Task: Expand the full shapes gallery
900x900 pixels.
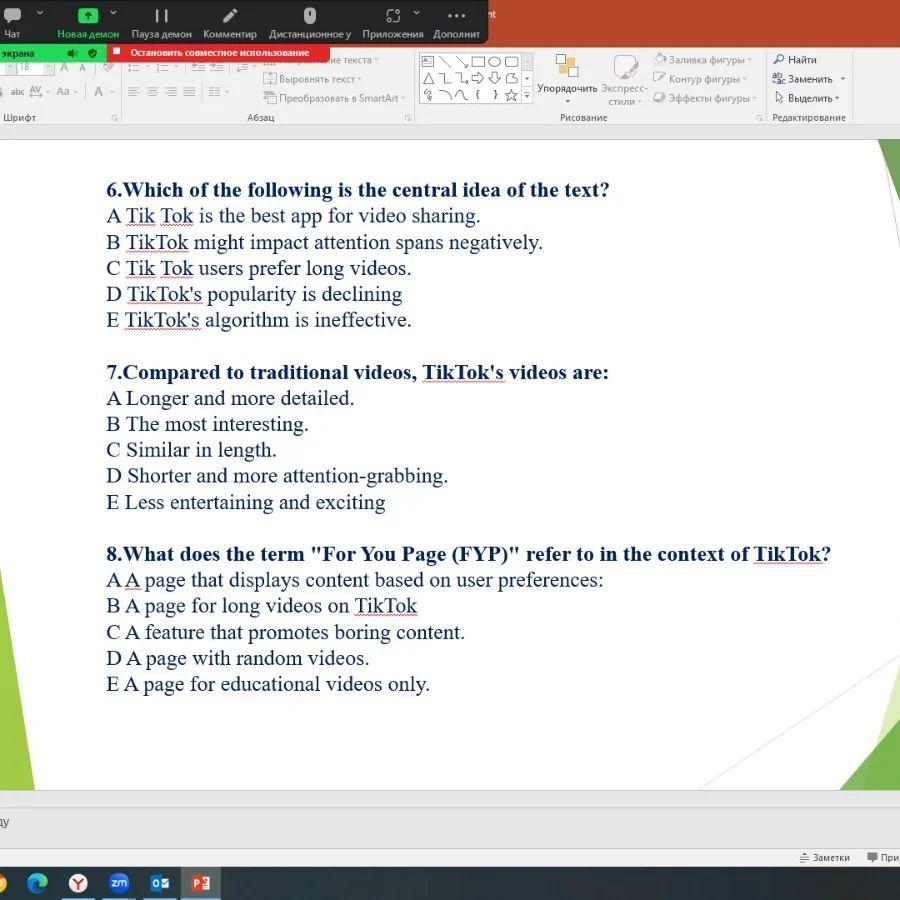Action: point(527,95)
